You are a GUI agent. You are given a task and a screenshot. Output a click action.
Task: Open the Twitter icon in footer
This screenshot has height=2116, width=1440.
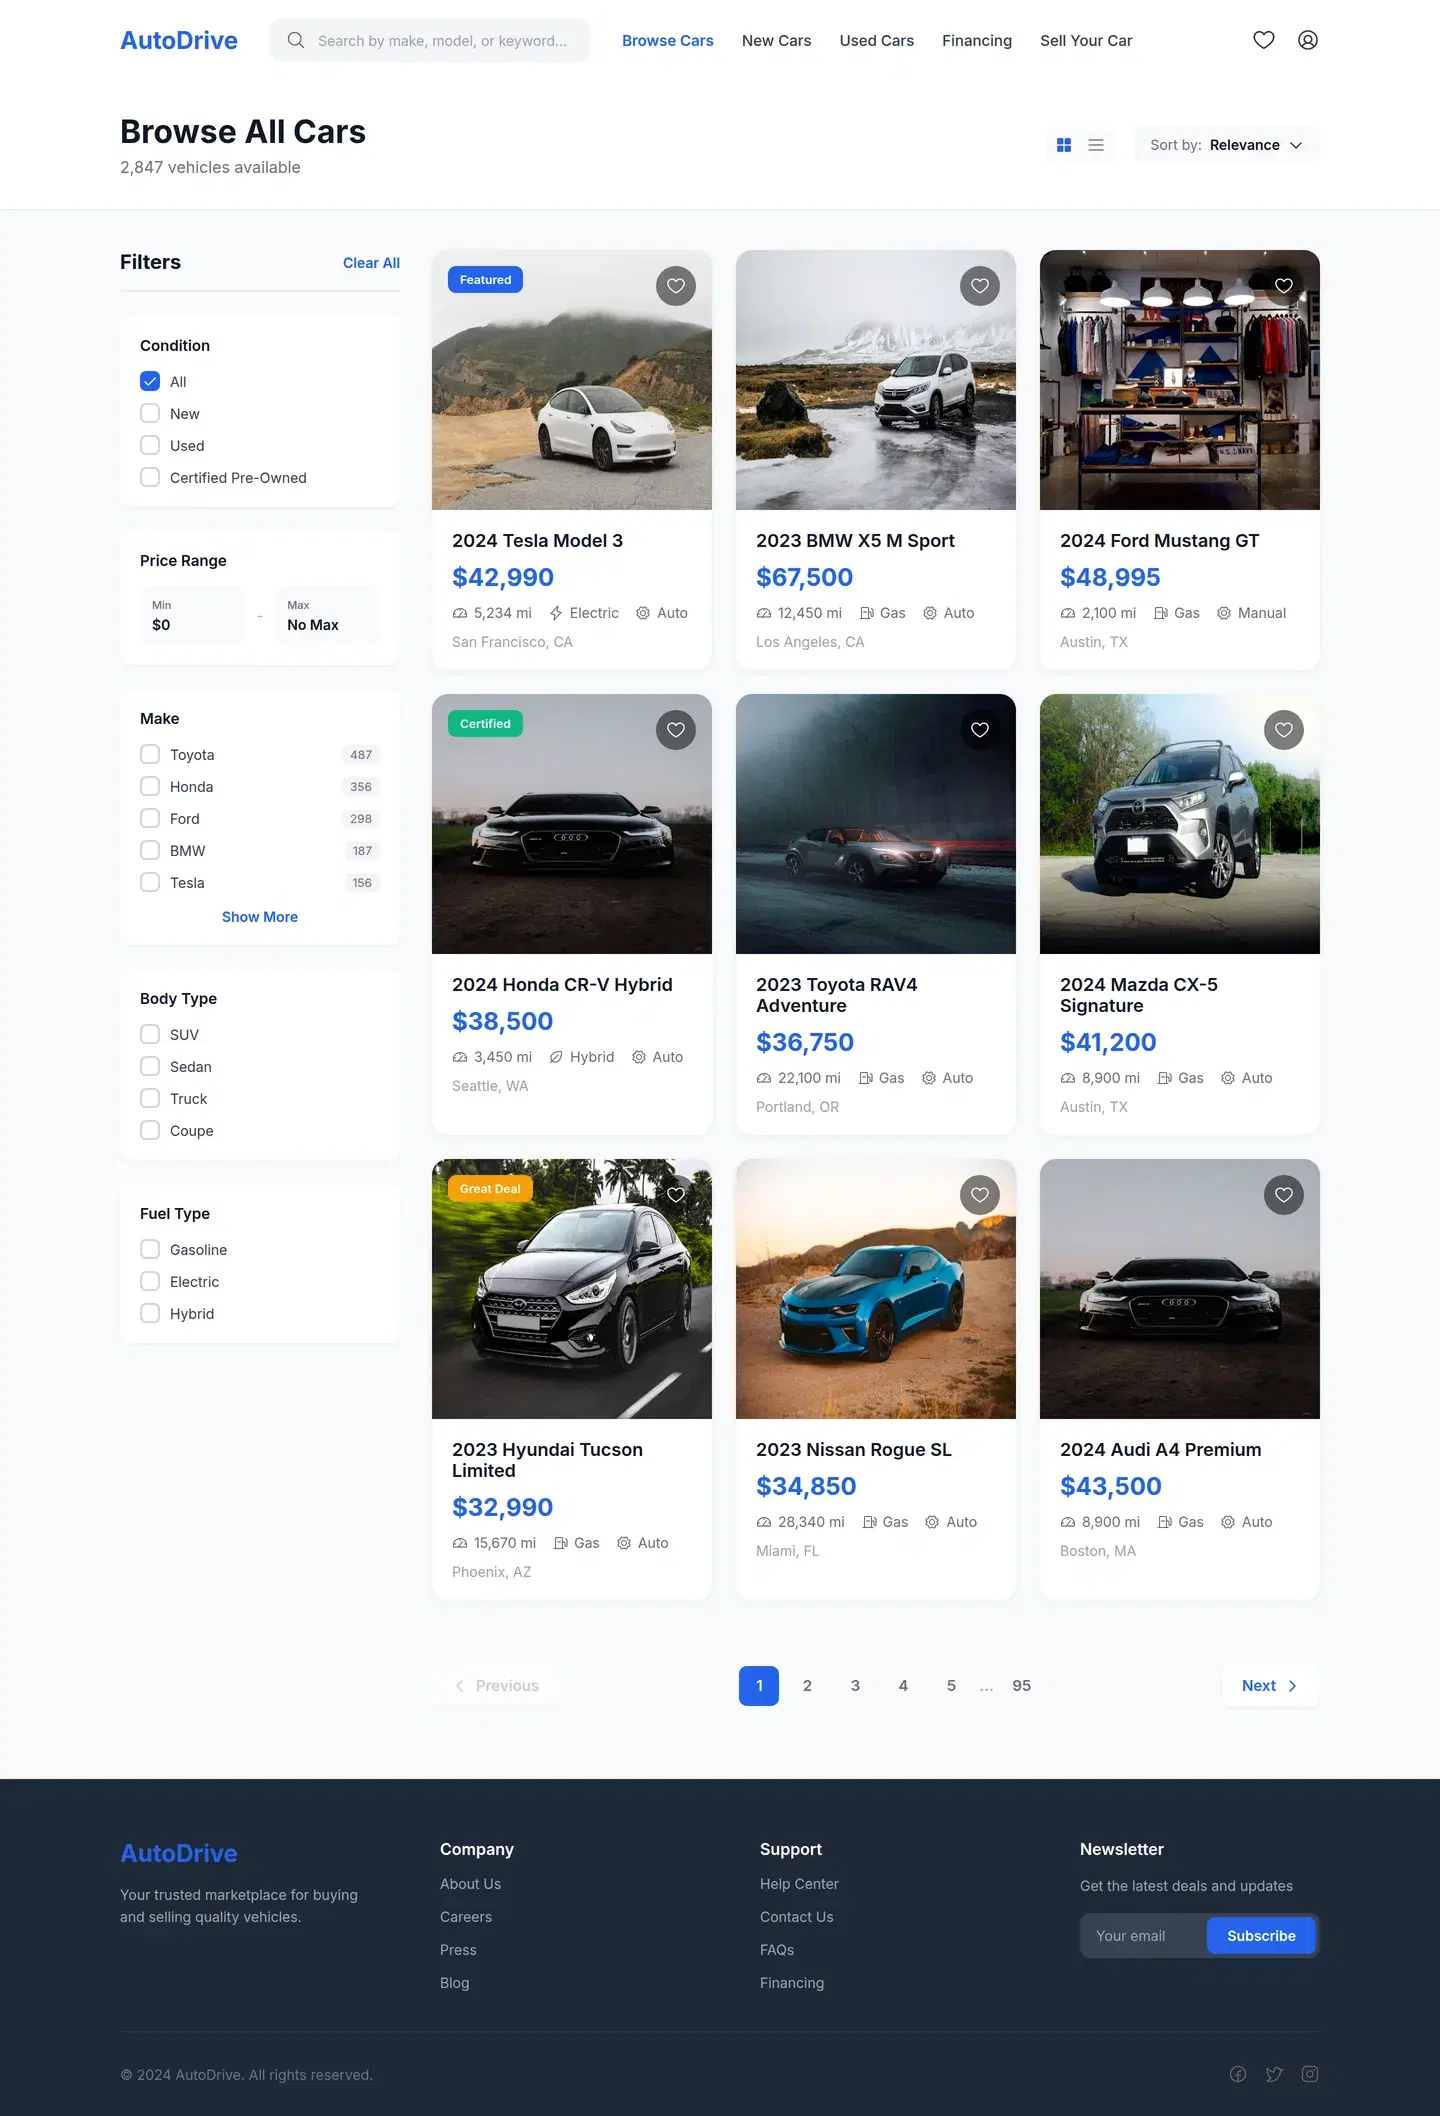click(x=1274, y=2074)
